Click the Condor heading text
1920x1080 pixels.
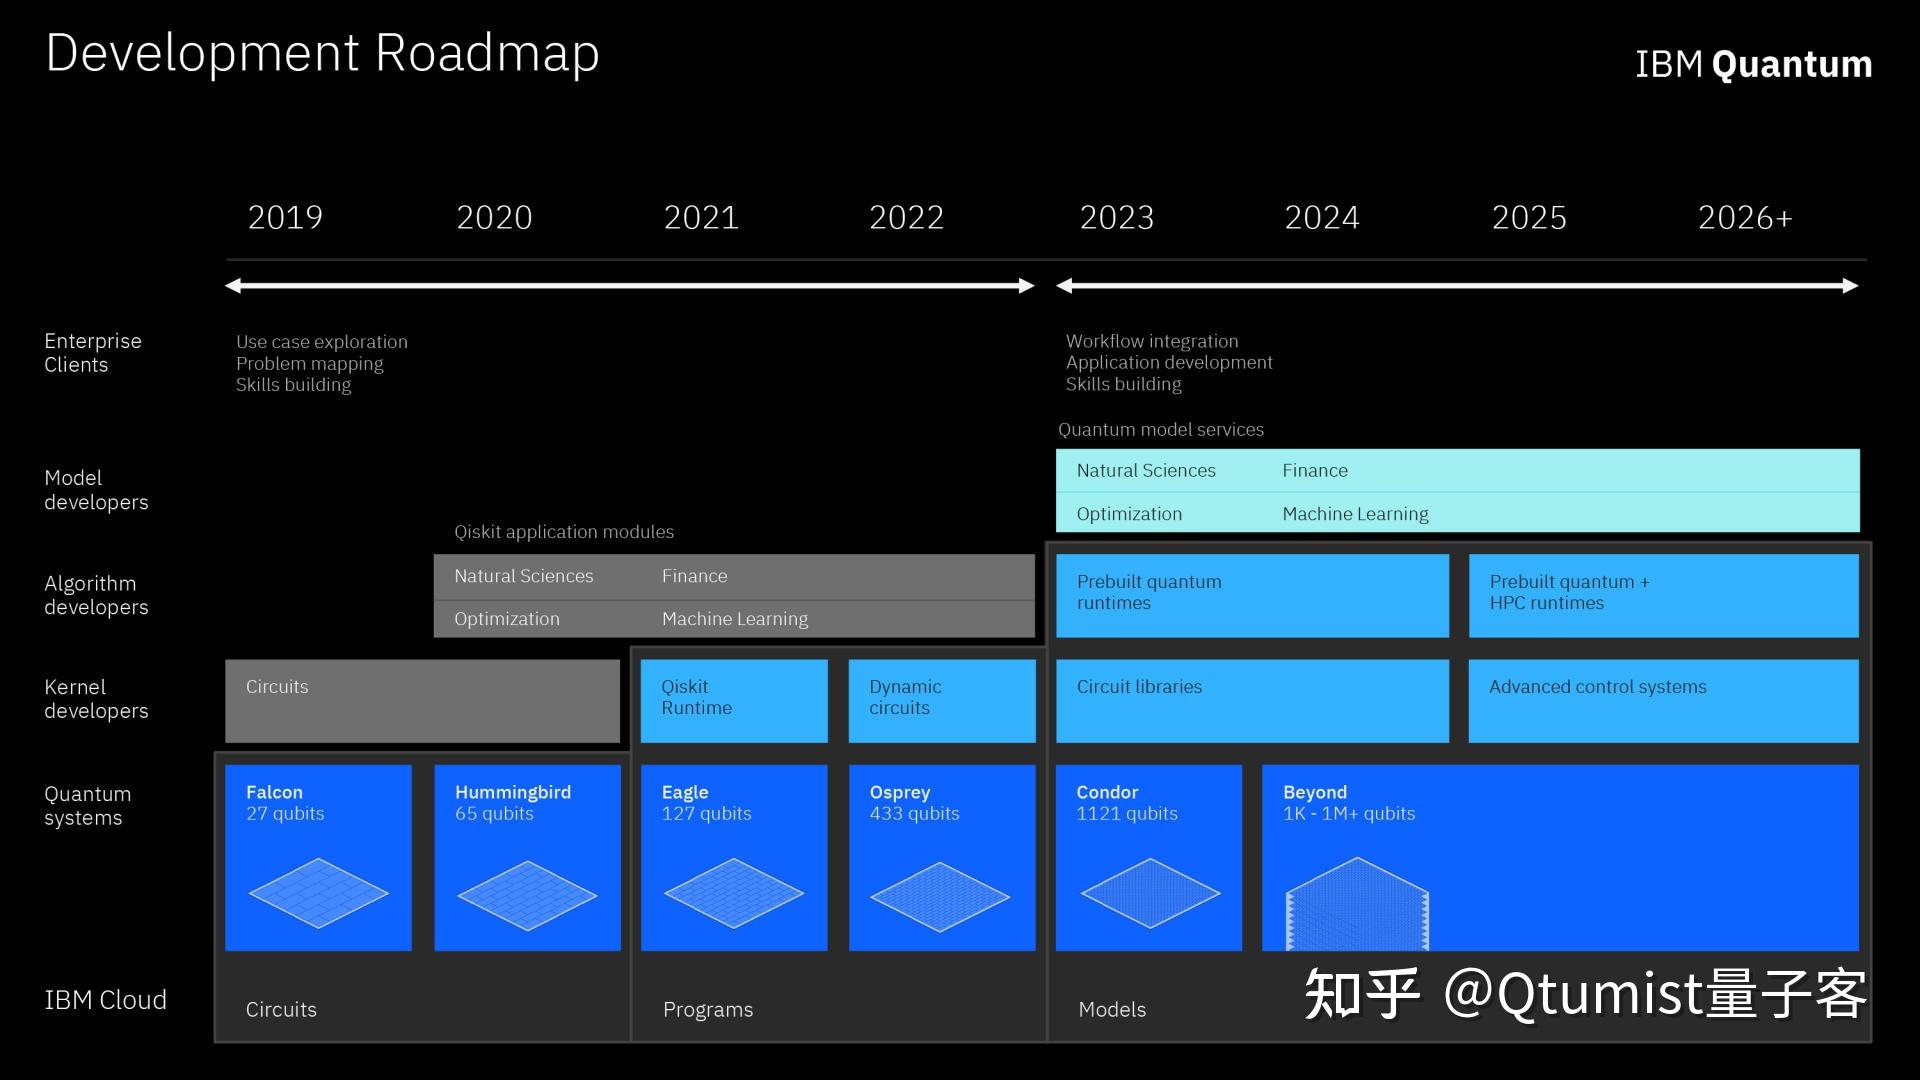[x=1107, y=792]
